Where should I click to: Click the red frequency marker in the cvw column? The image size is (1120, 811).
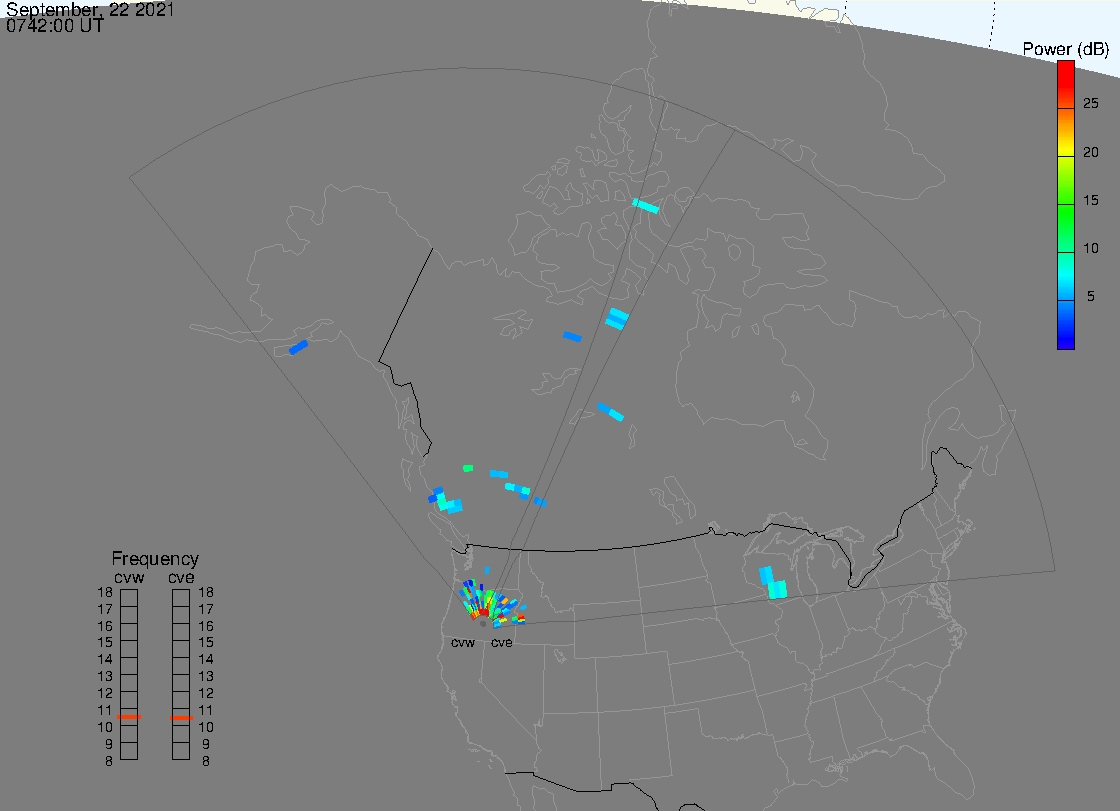coord(129,717)
